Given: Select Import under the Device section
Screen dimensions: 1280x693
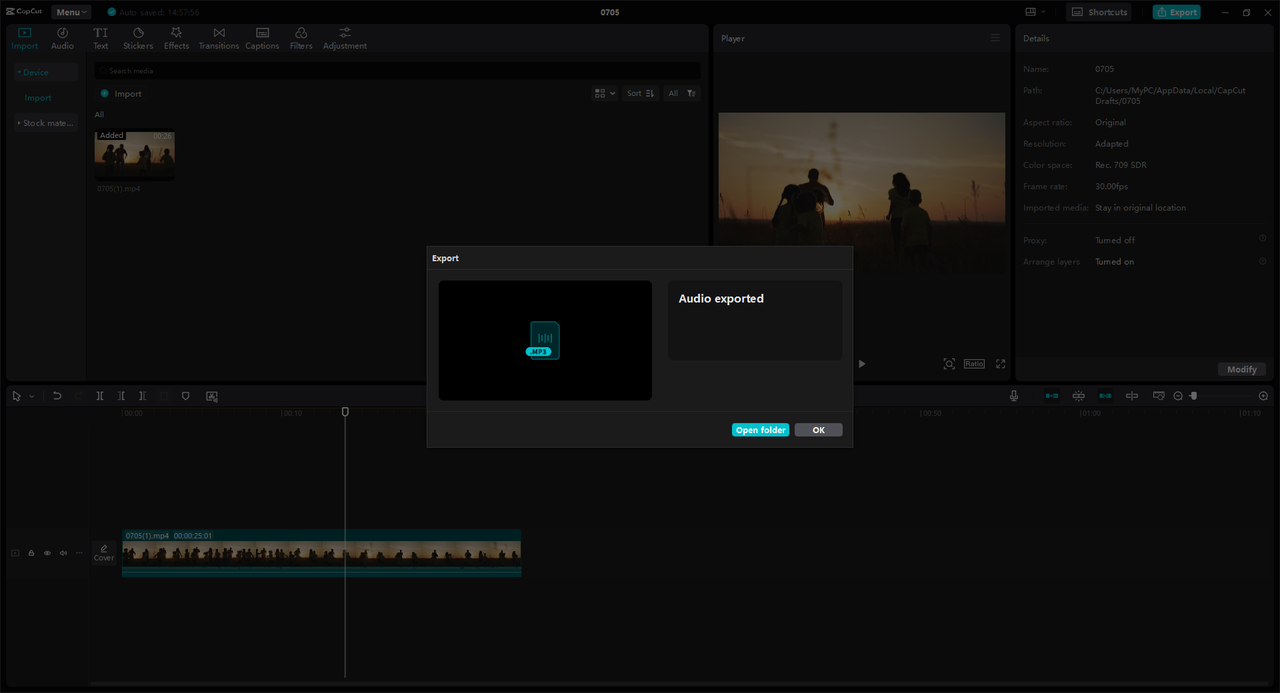Looking at the screenshot, I should [x=38, y=98].
